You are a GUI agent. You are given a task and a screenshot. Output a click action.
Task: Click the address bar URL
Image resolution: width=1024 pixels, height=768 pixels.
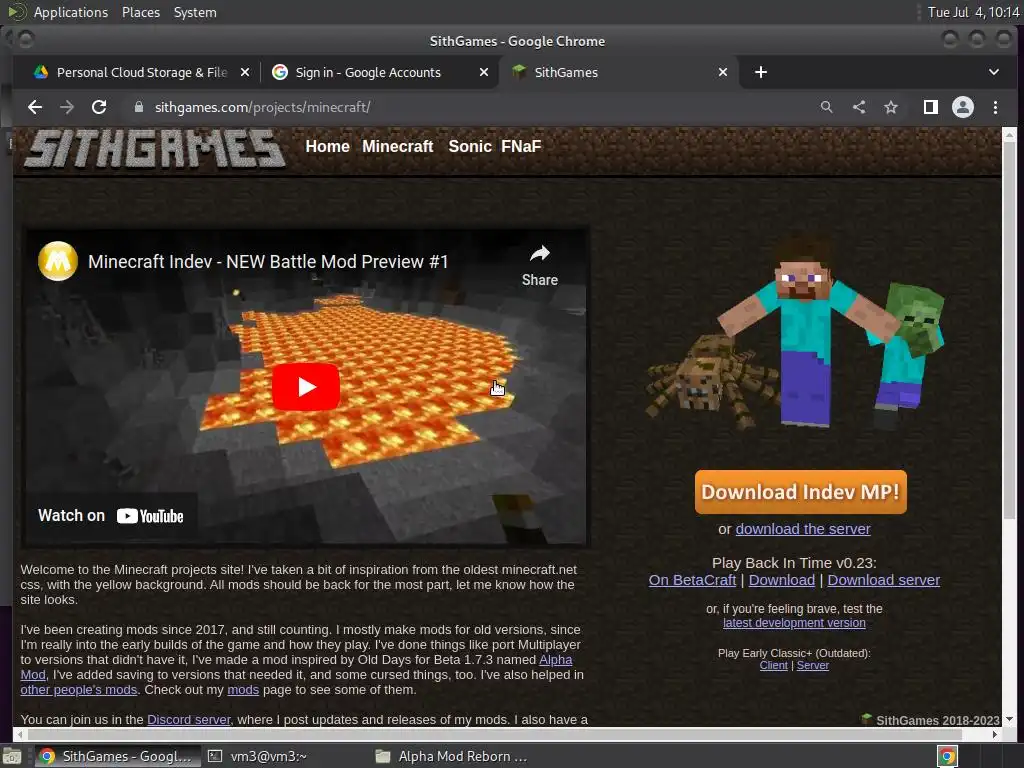click(x=263, y=107)
